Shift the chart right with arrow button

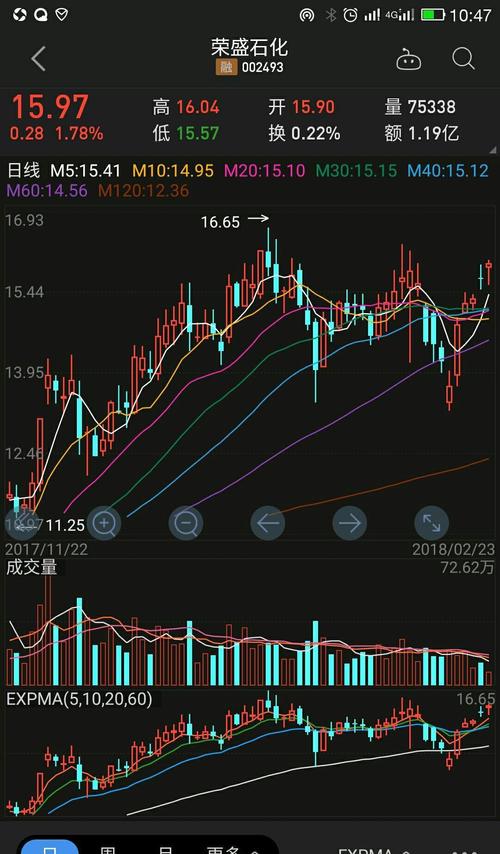(x=350, y=523)
